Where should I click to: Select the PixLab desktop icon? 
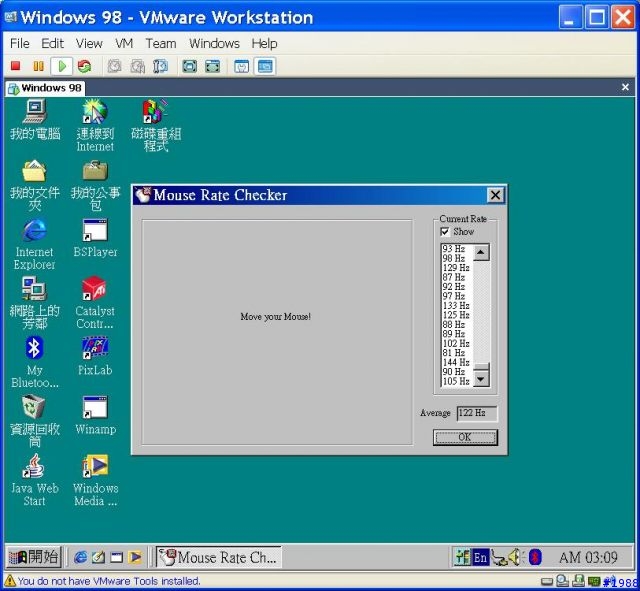95,356
